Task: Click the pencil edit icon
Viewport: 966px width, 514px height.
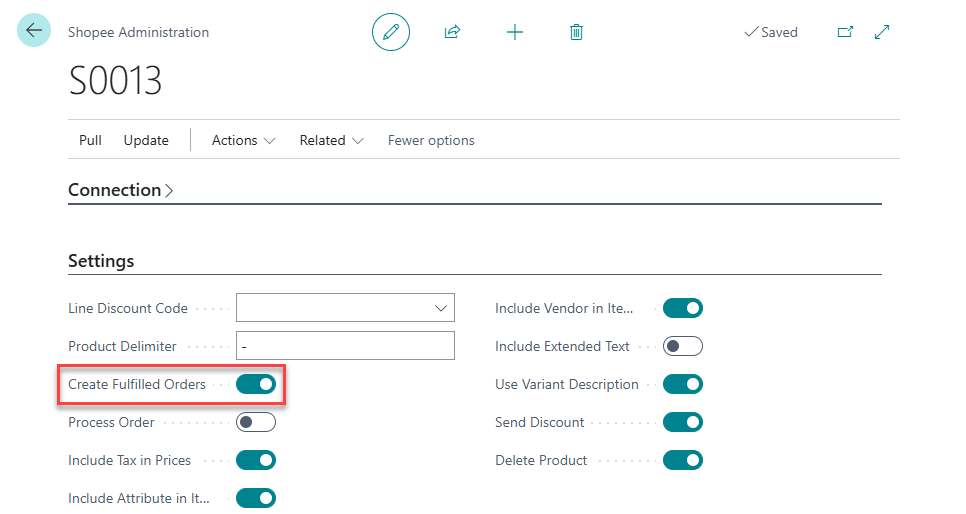Action: [391, 32]
